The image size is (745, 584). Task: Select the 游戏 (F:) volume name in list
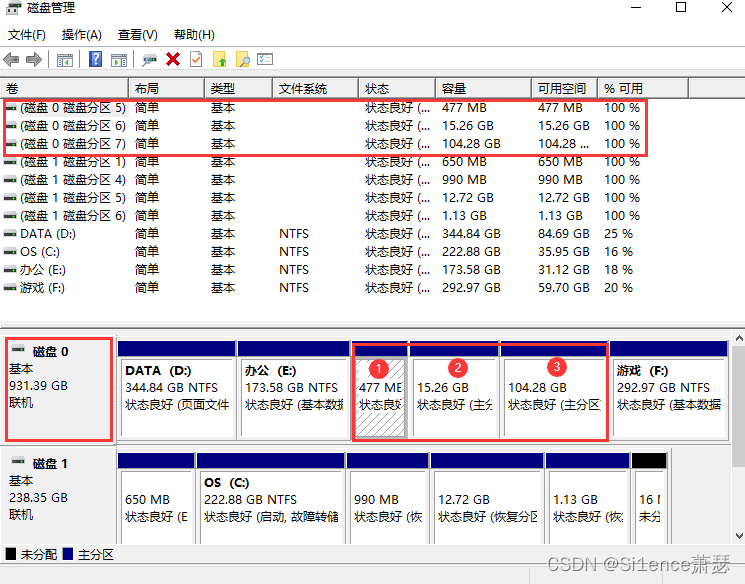[42, 288]
